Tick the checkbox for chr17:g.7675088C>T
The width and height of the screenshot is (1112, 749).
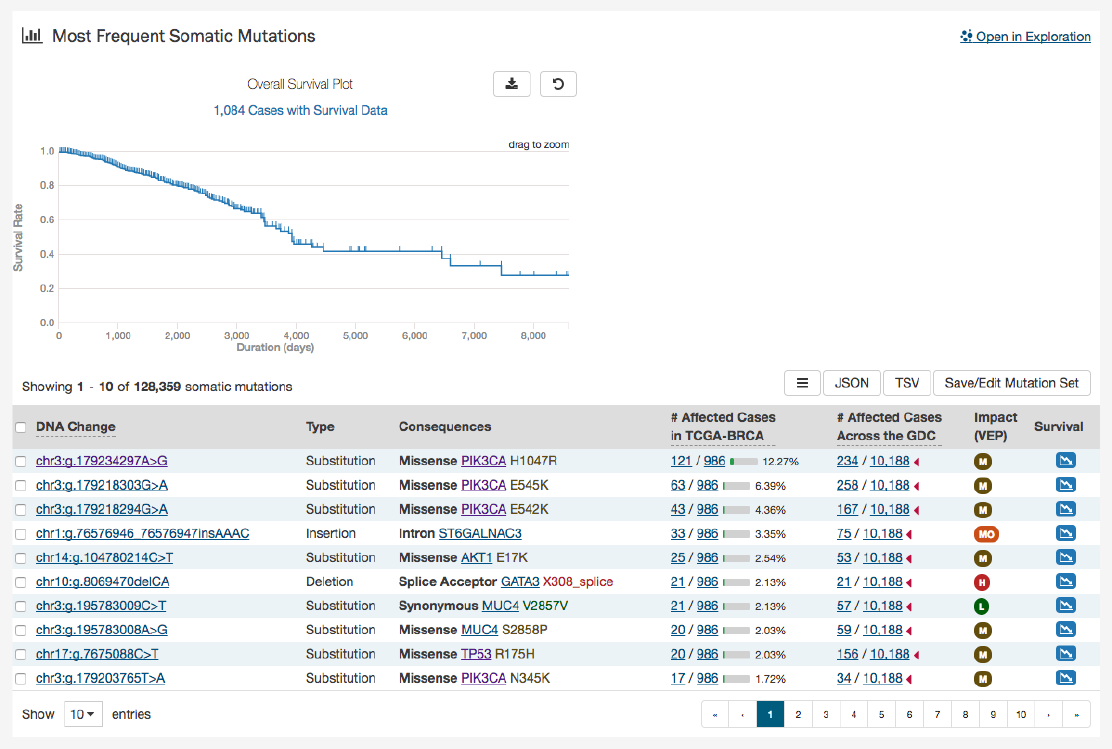[x=21, y=654]
